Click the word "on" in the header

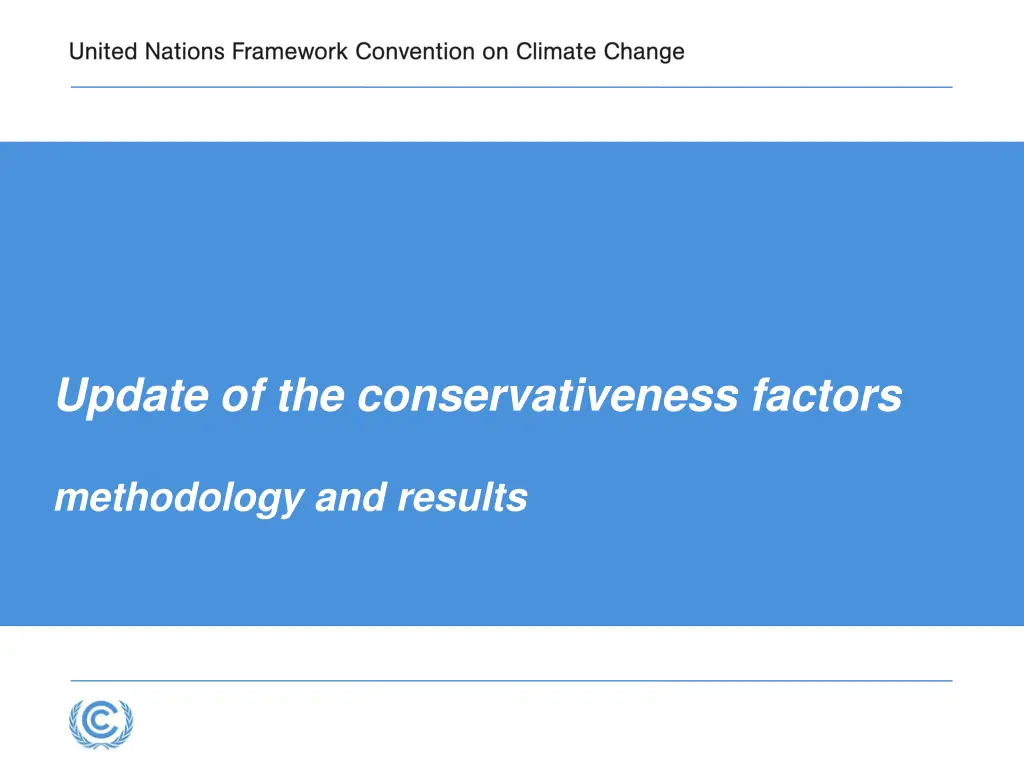[x=496, y=52]
